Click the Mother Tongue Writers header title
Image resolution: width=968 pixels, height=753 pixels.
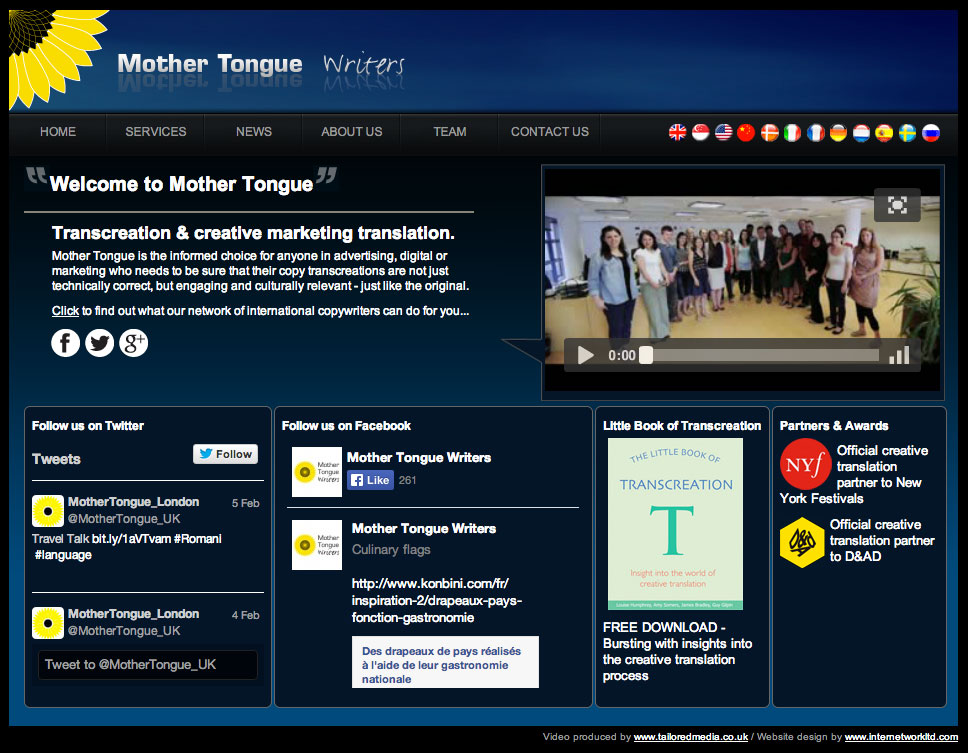click(261, 64)
